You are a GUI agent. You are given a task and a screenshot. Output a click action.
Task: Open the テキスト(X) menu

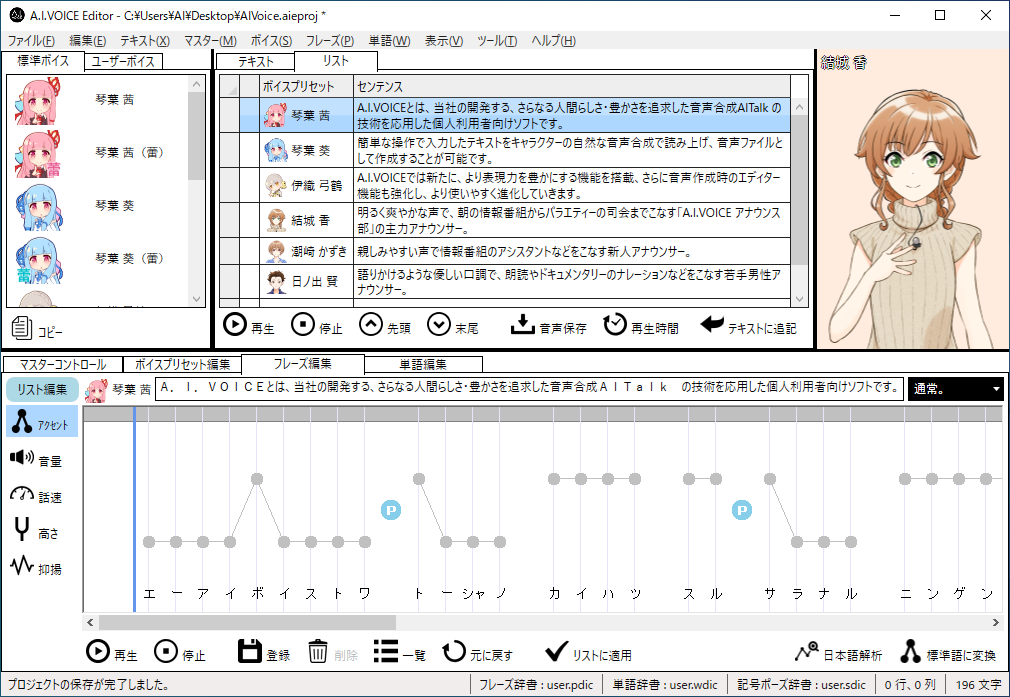(145, 41)
